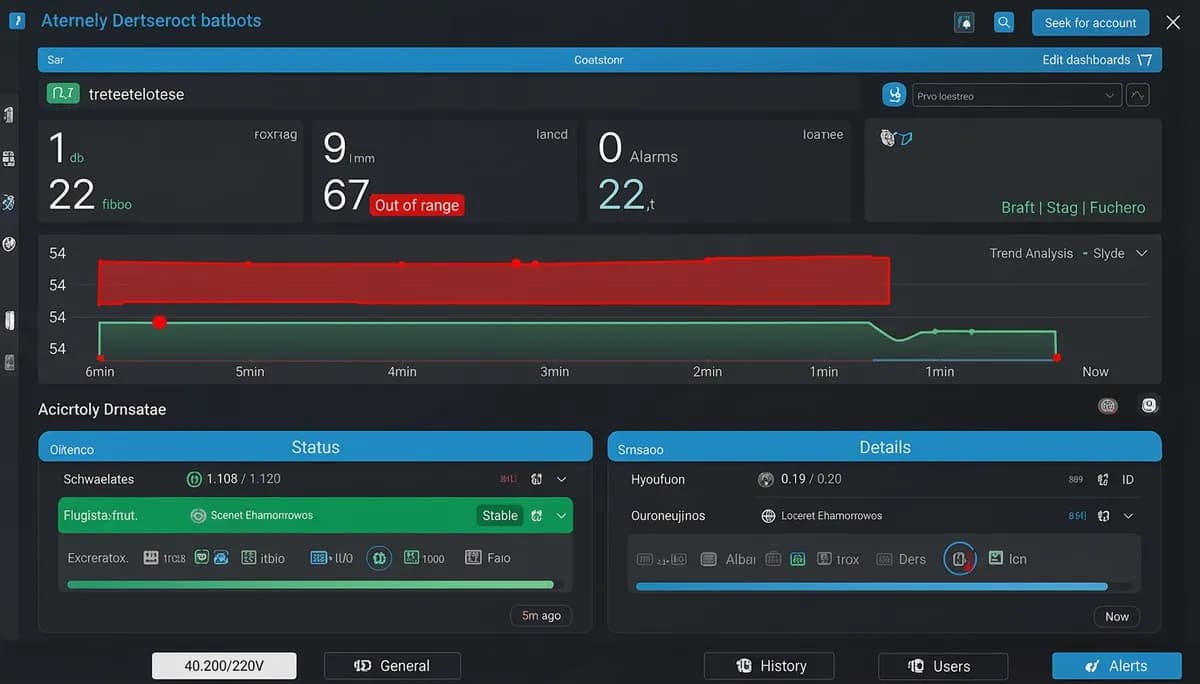Click the globe icon in the left sidebar
The height and width of the screenshot is (684, 1200).
click(8, 244)
